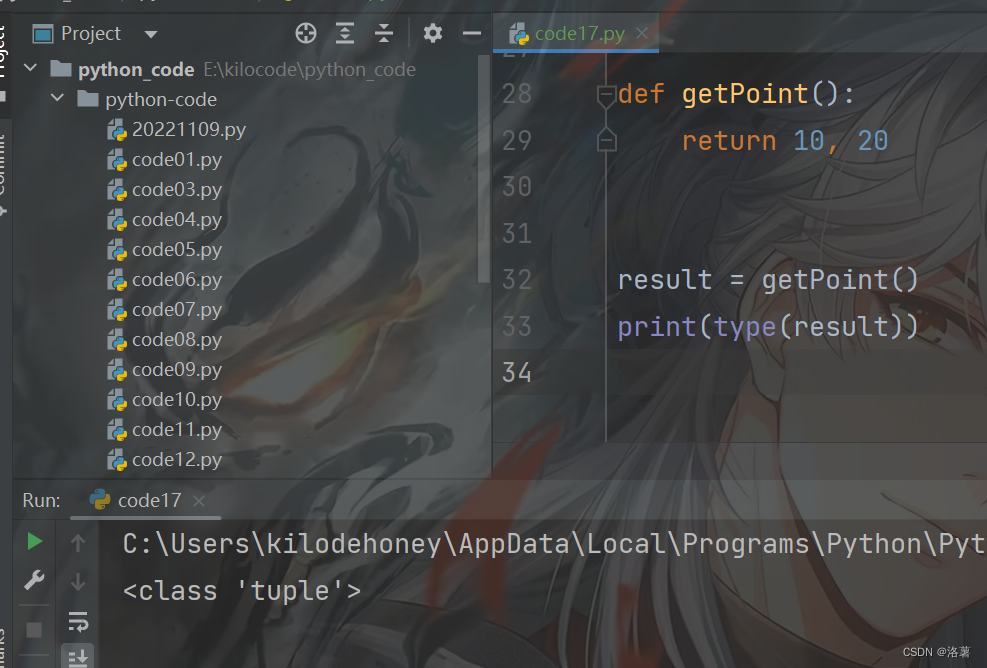Image resolution: width=987 pixels, height=668 pixels.
Task: Click the Expand All icon in Project panel
Action: coord(345,33)
